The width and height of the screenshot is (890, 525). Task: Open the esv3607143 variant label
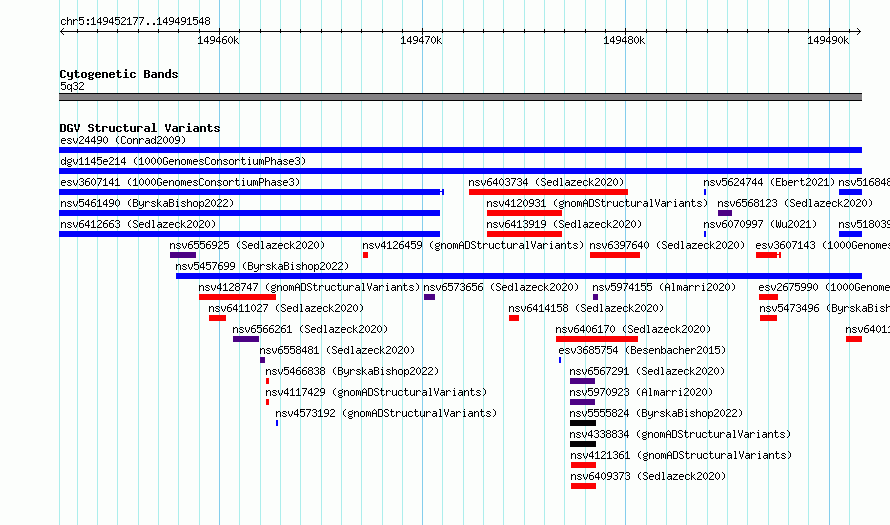click(822, 245)
